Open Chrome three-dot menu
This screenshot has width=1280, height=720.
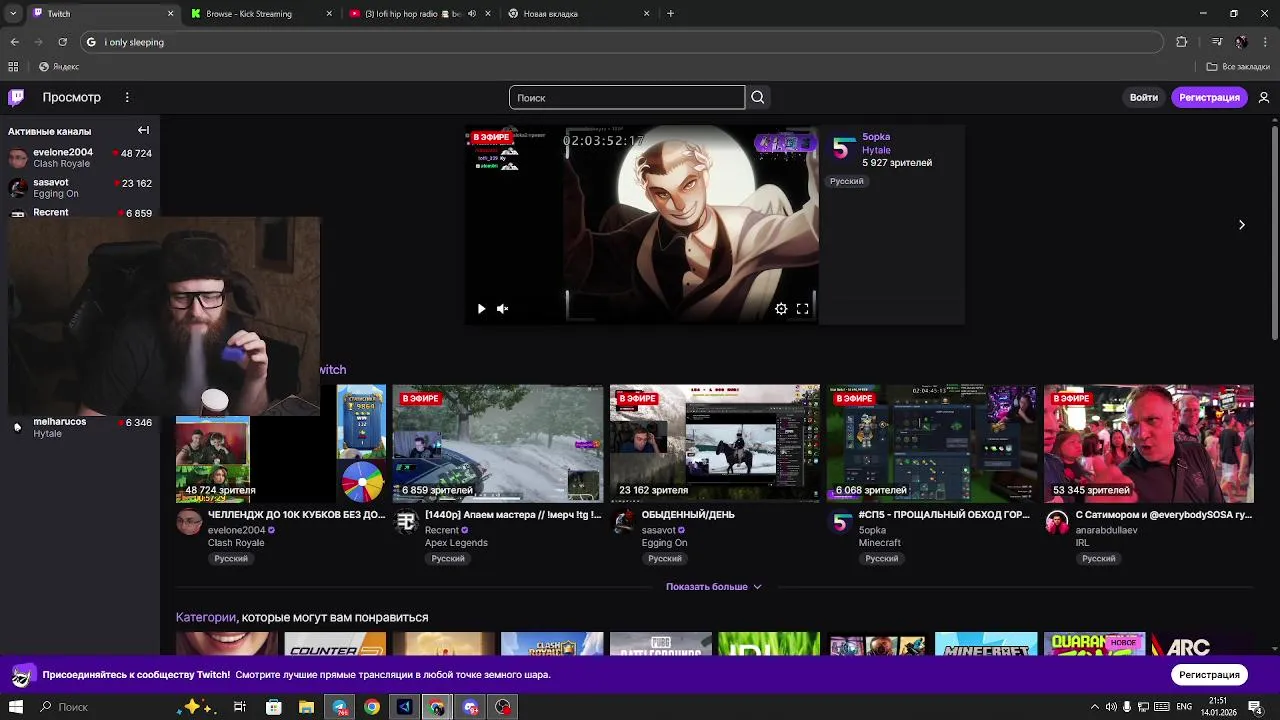tap(1263, 42)
